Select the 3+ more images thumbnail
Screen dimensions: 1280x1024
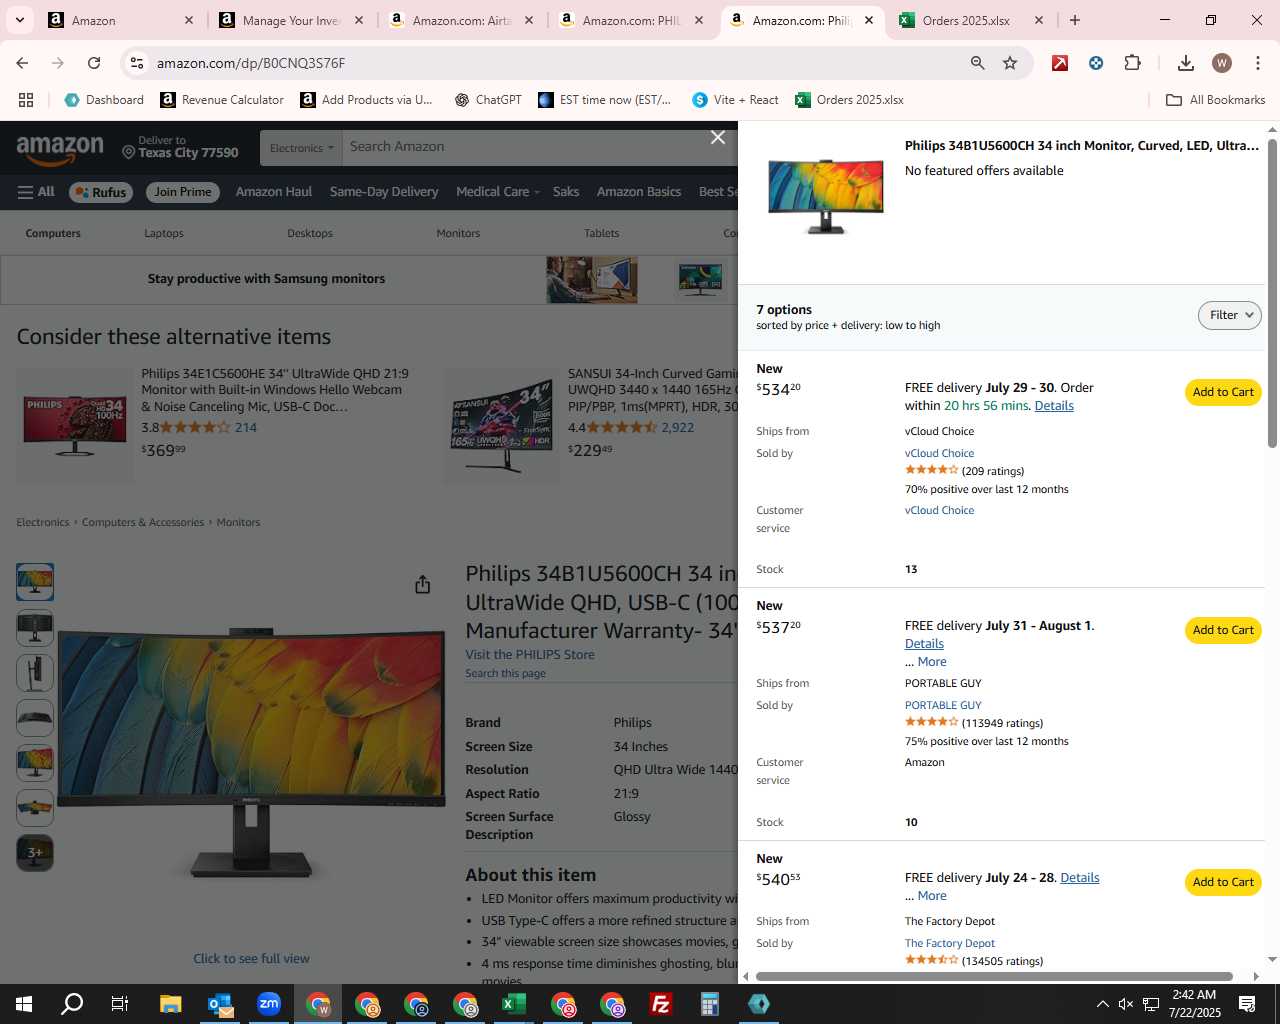pyautogui.click(x=35, y=853)
